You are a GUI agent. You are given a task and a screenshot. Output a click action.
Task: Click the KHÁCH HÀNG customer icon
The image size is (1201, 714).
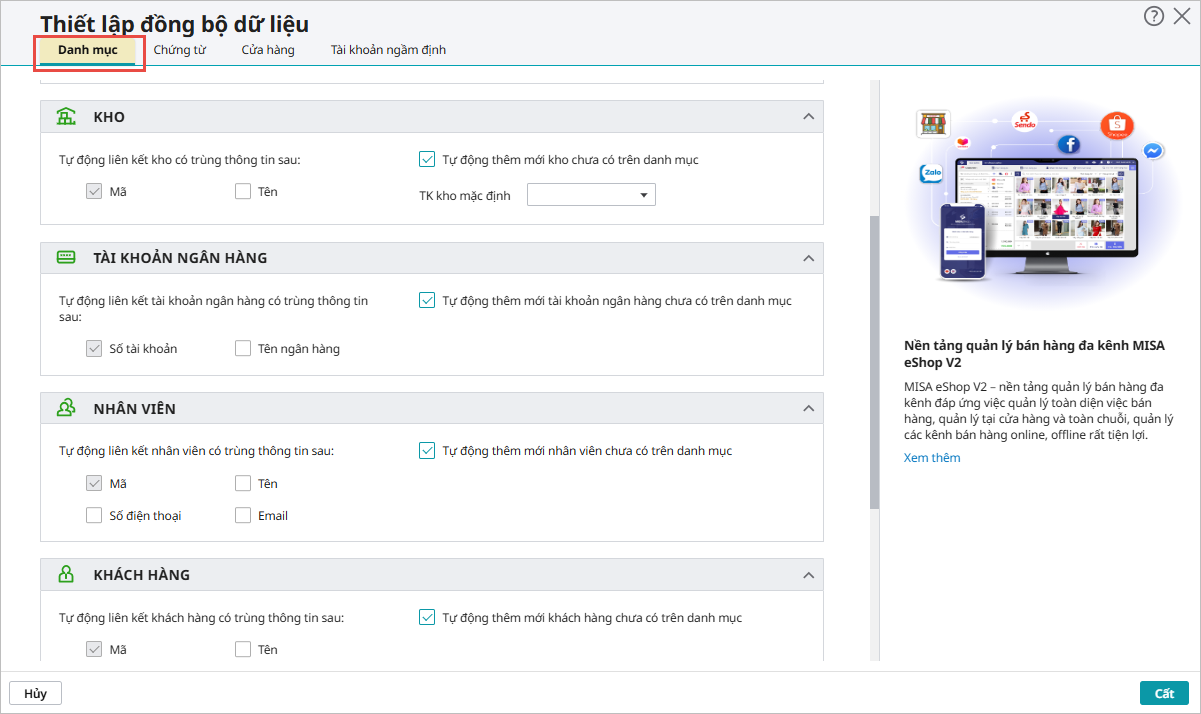tap(66, 575)
